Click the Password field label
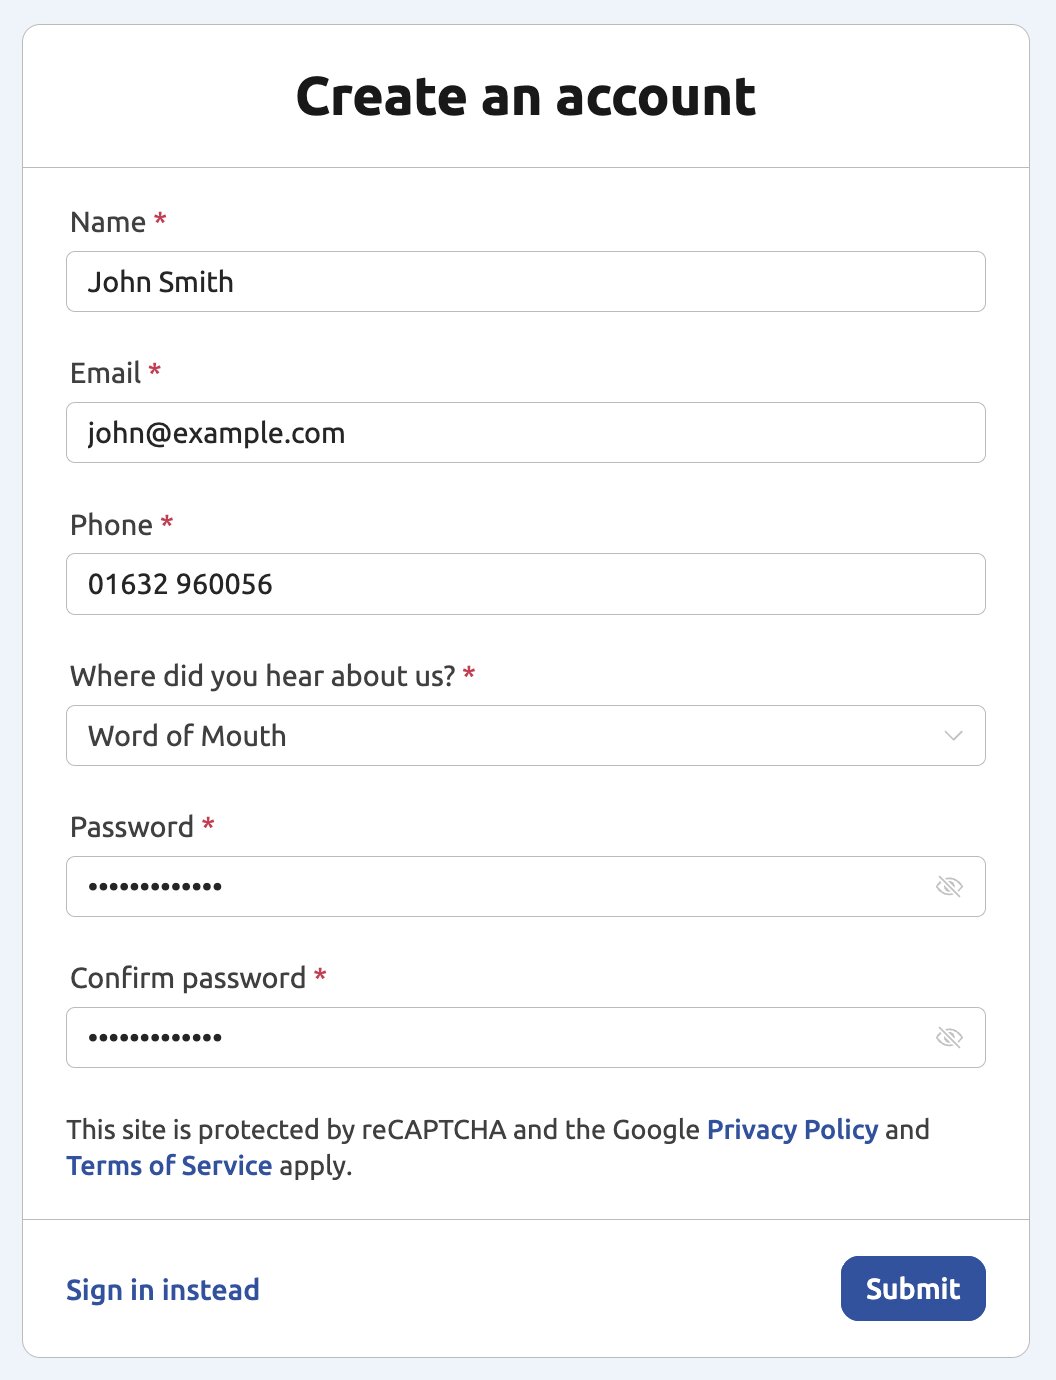Screen dimensions: 1056x1380 coord(132,827)
